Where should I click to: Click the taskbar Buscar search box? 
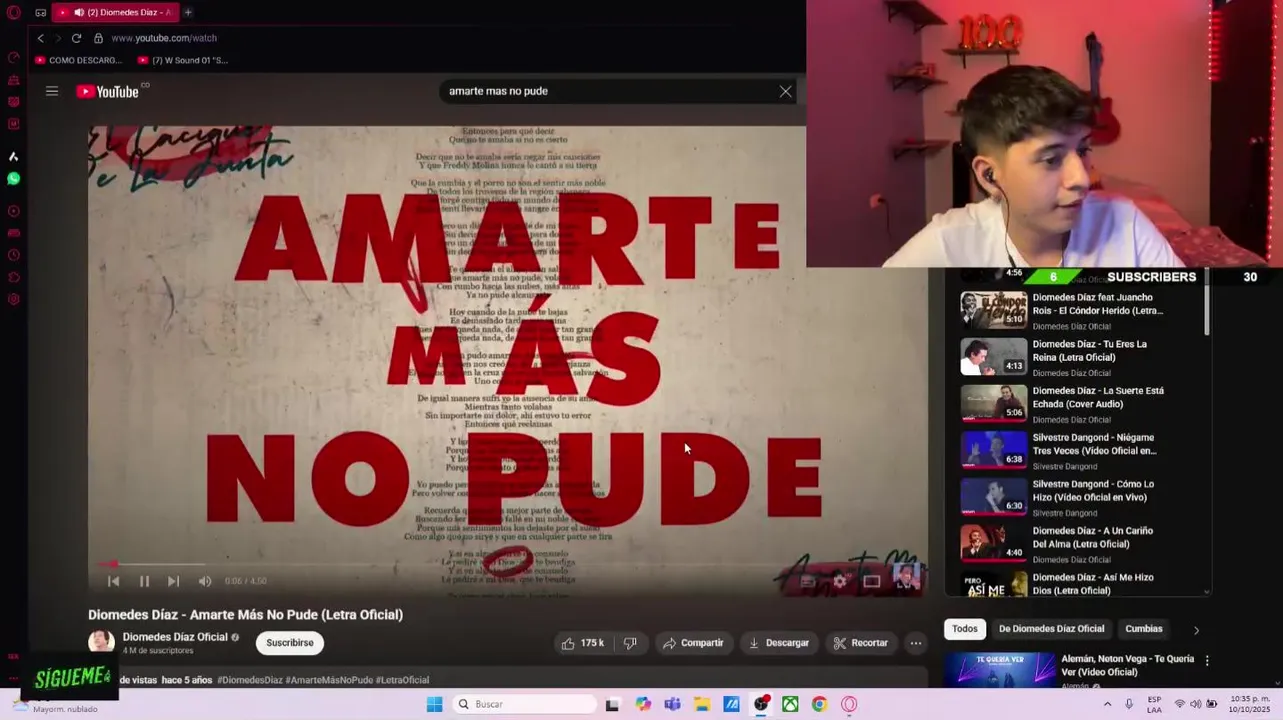524,704
